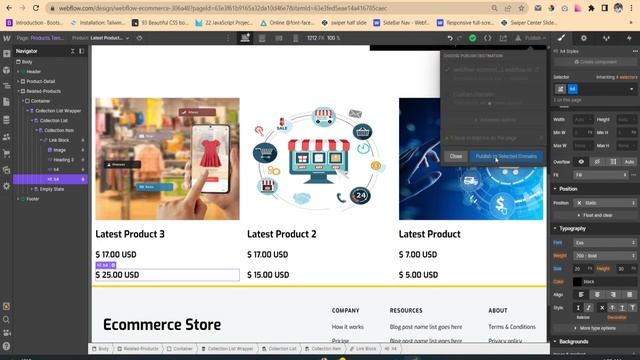Click the Latest Product 3 image thumbnail

pyautogui.click(x=167, y=159)
